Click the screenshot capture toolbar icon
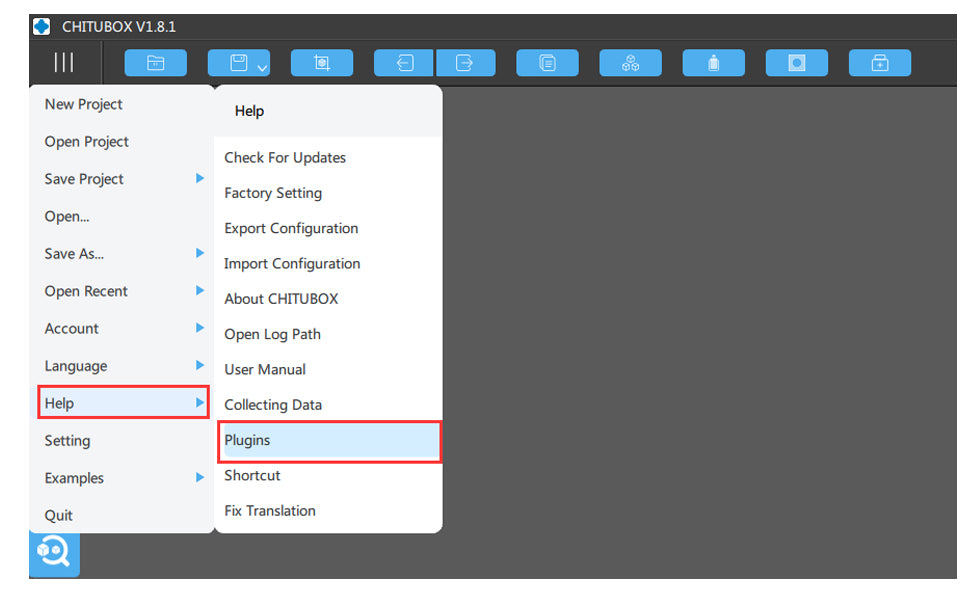Image resolution: width=970 pixels, height=600 pixels. (322, 62)
